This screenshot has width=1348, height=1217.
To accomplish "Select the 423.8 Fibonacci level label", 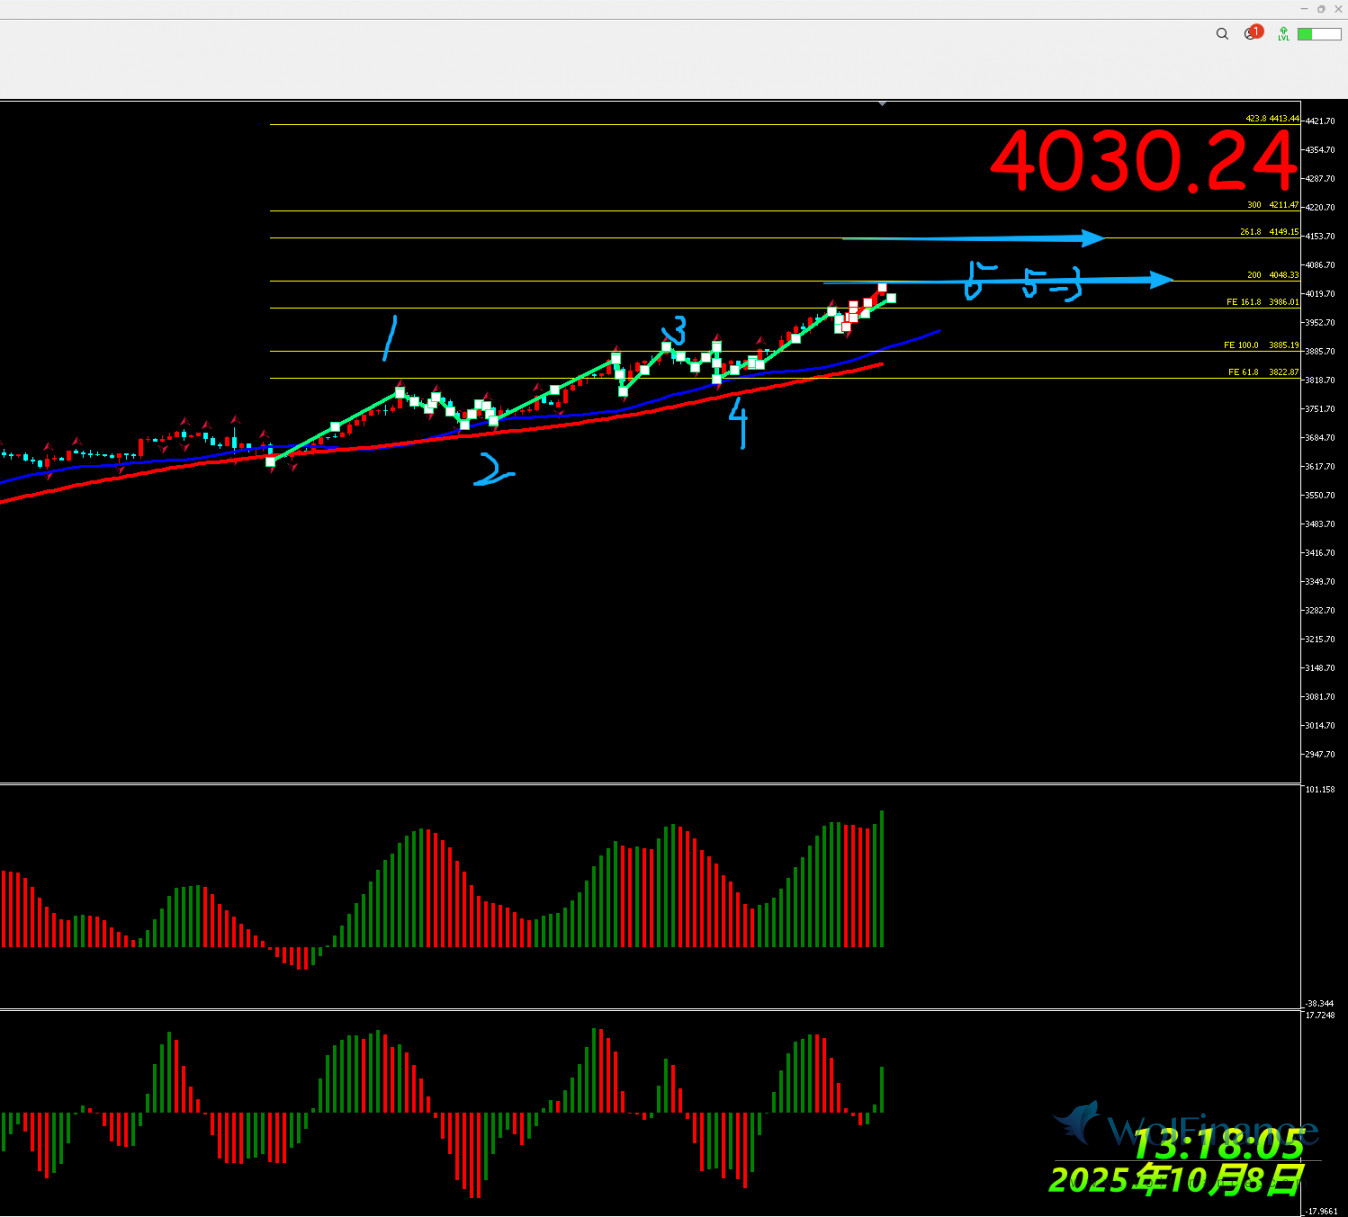I will click(1271, 118).
